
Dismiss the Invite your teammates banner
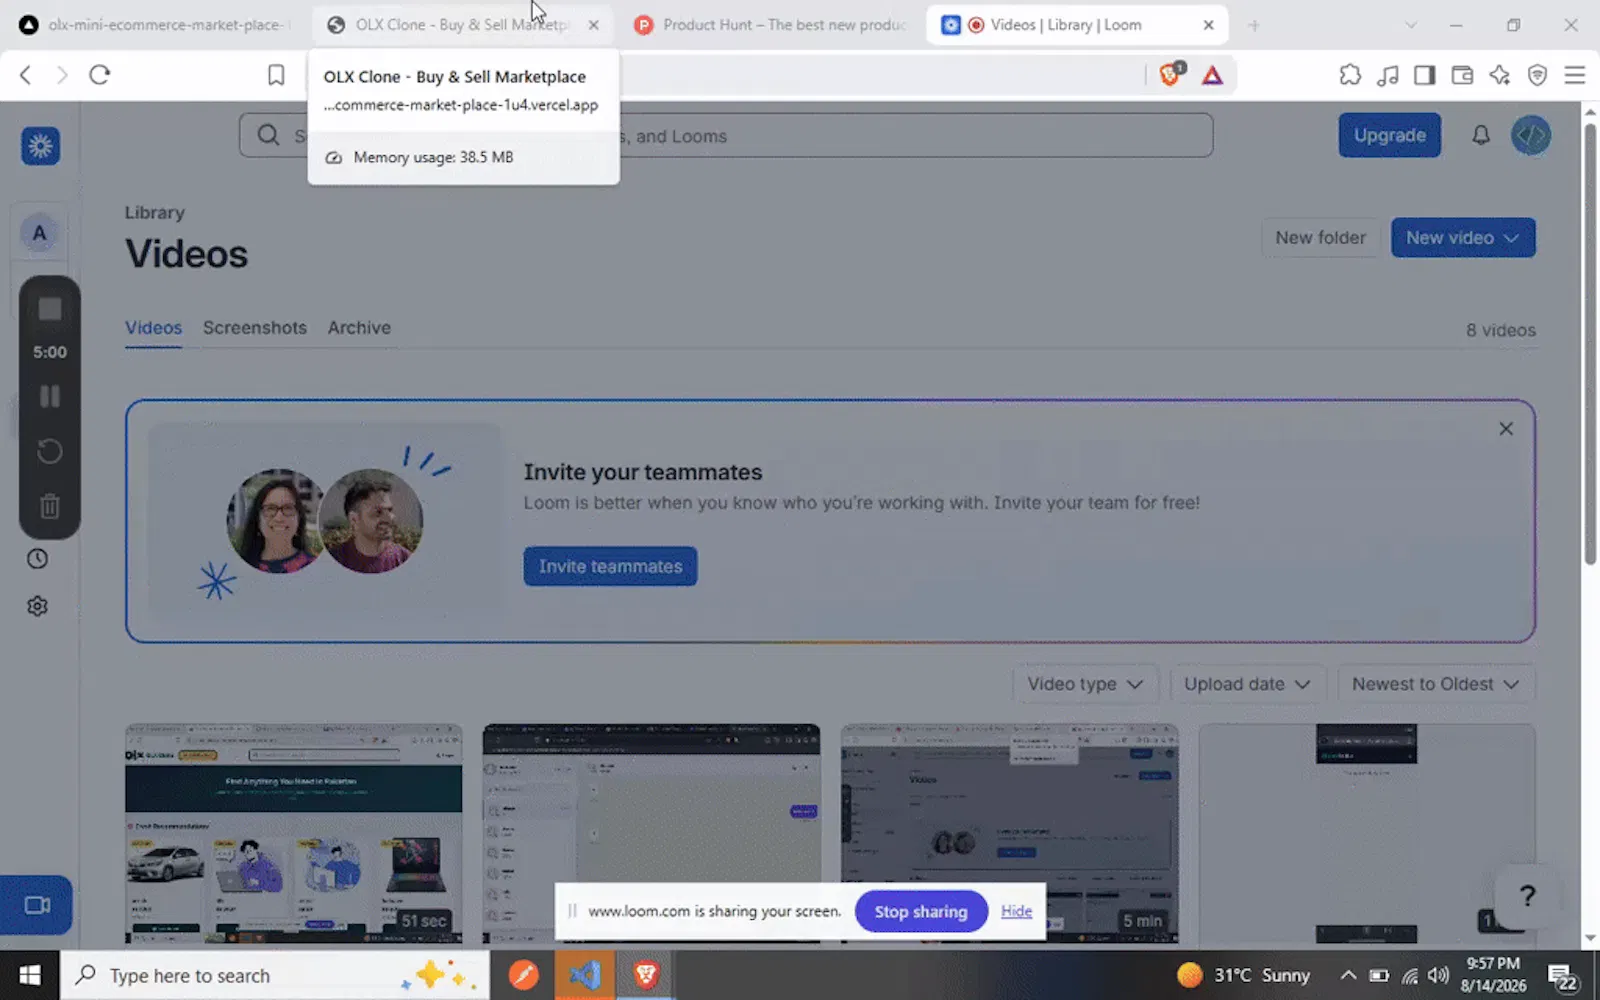pyautogui.click(x=1506, y=429)
